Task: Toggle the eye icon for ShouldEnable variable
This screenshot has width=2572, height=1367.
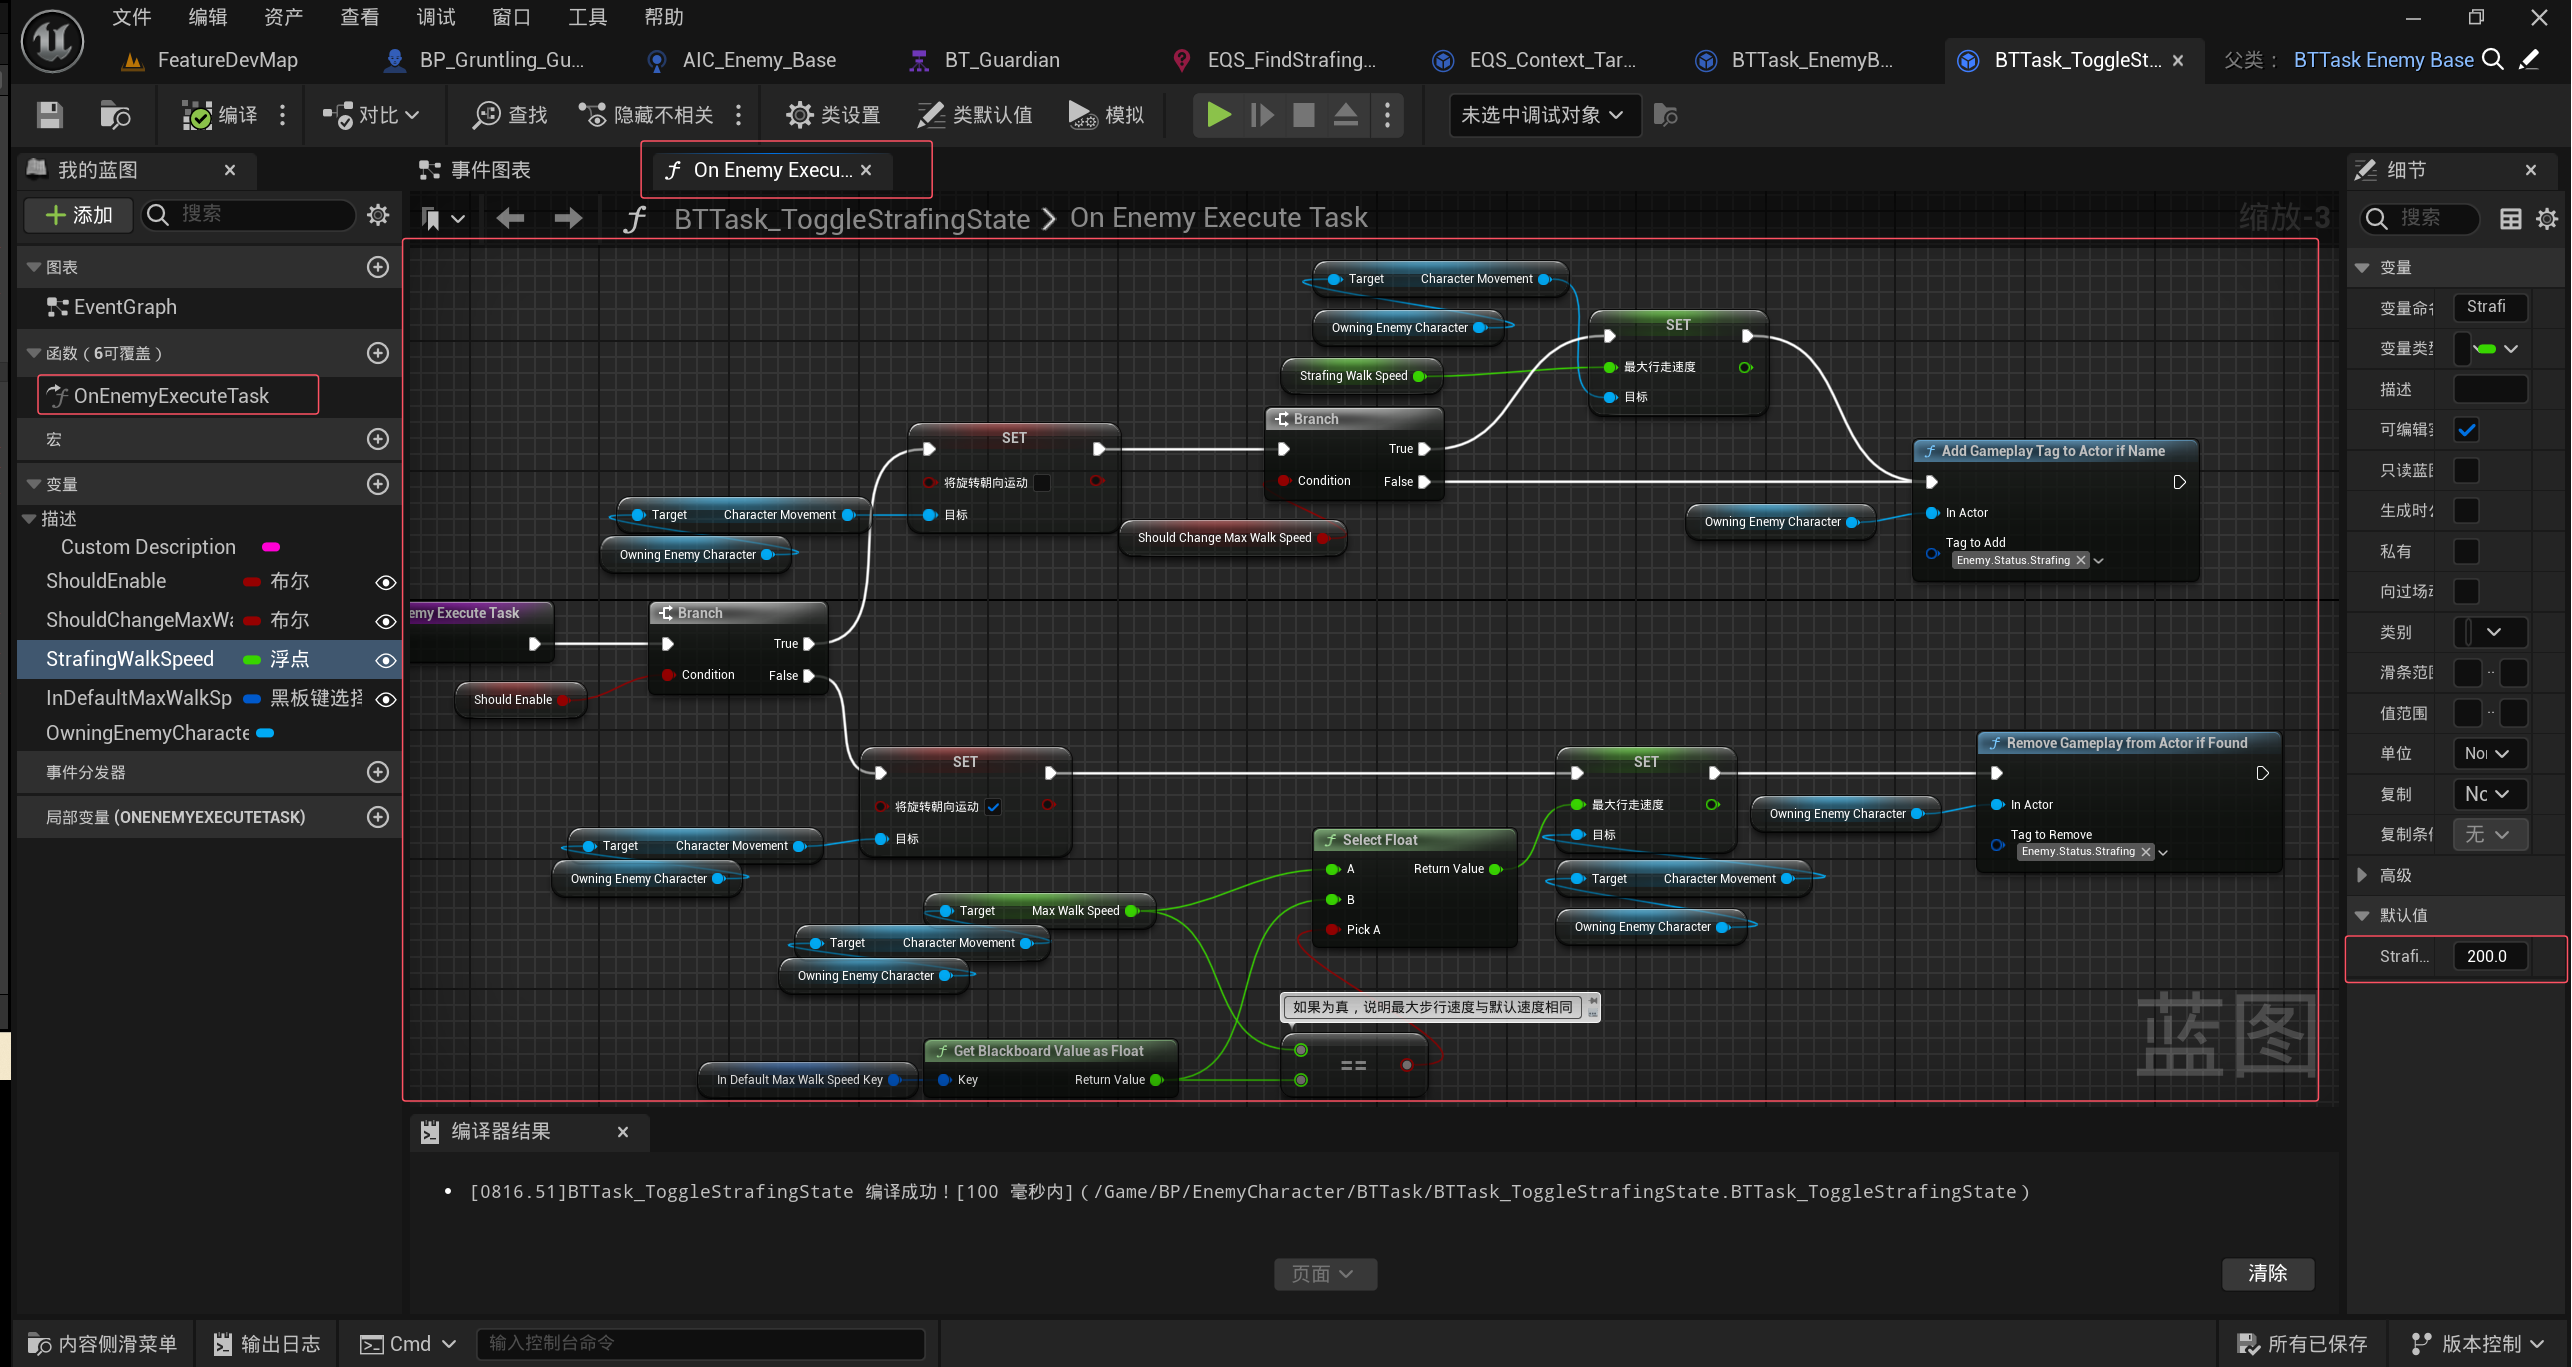Action: point(385,582)
